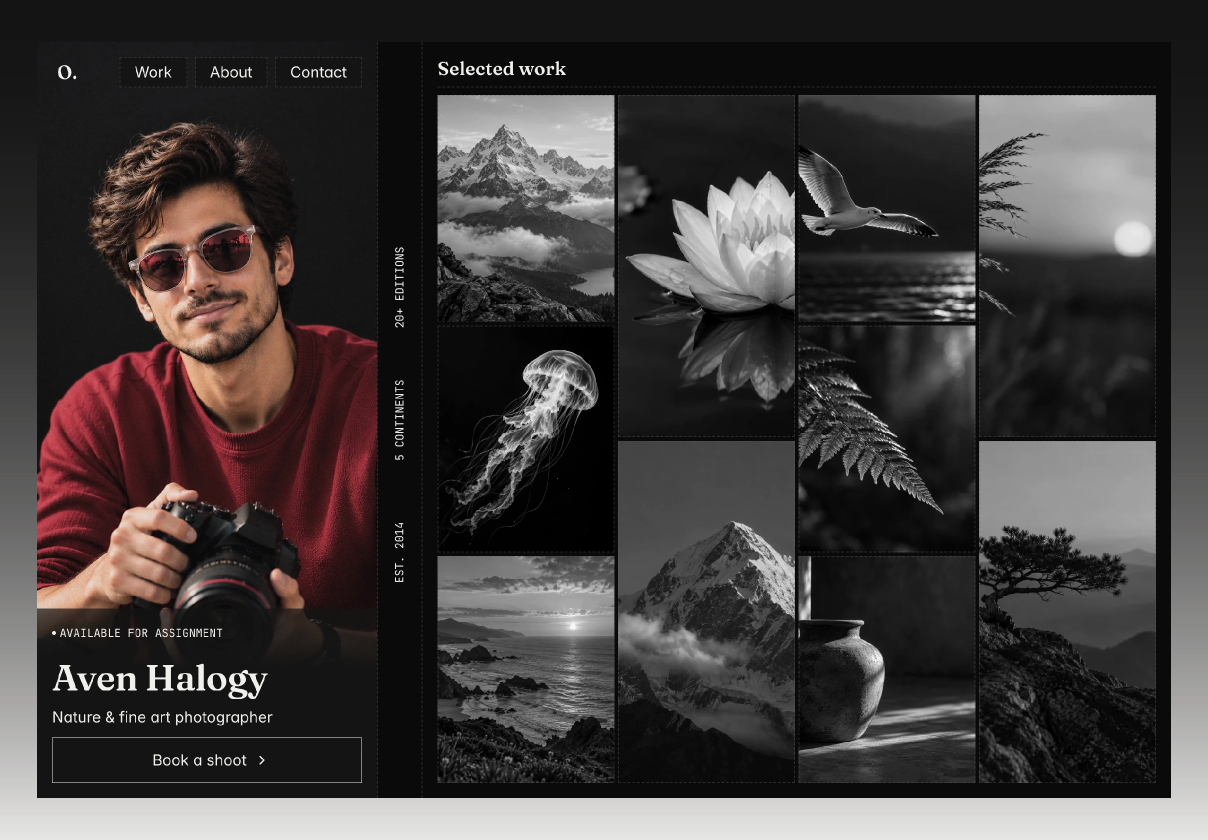
Task: Click the Book a shoot button
Action: pos(207,760)
